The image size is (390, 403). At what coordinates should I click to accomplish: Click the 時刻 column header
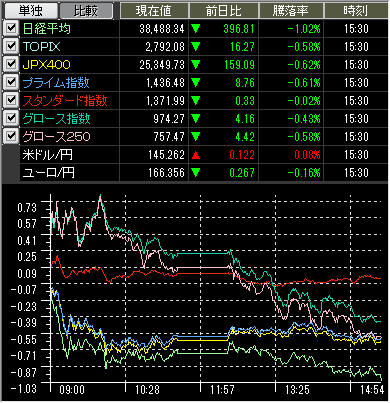[356, 10]
